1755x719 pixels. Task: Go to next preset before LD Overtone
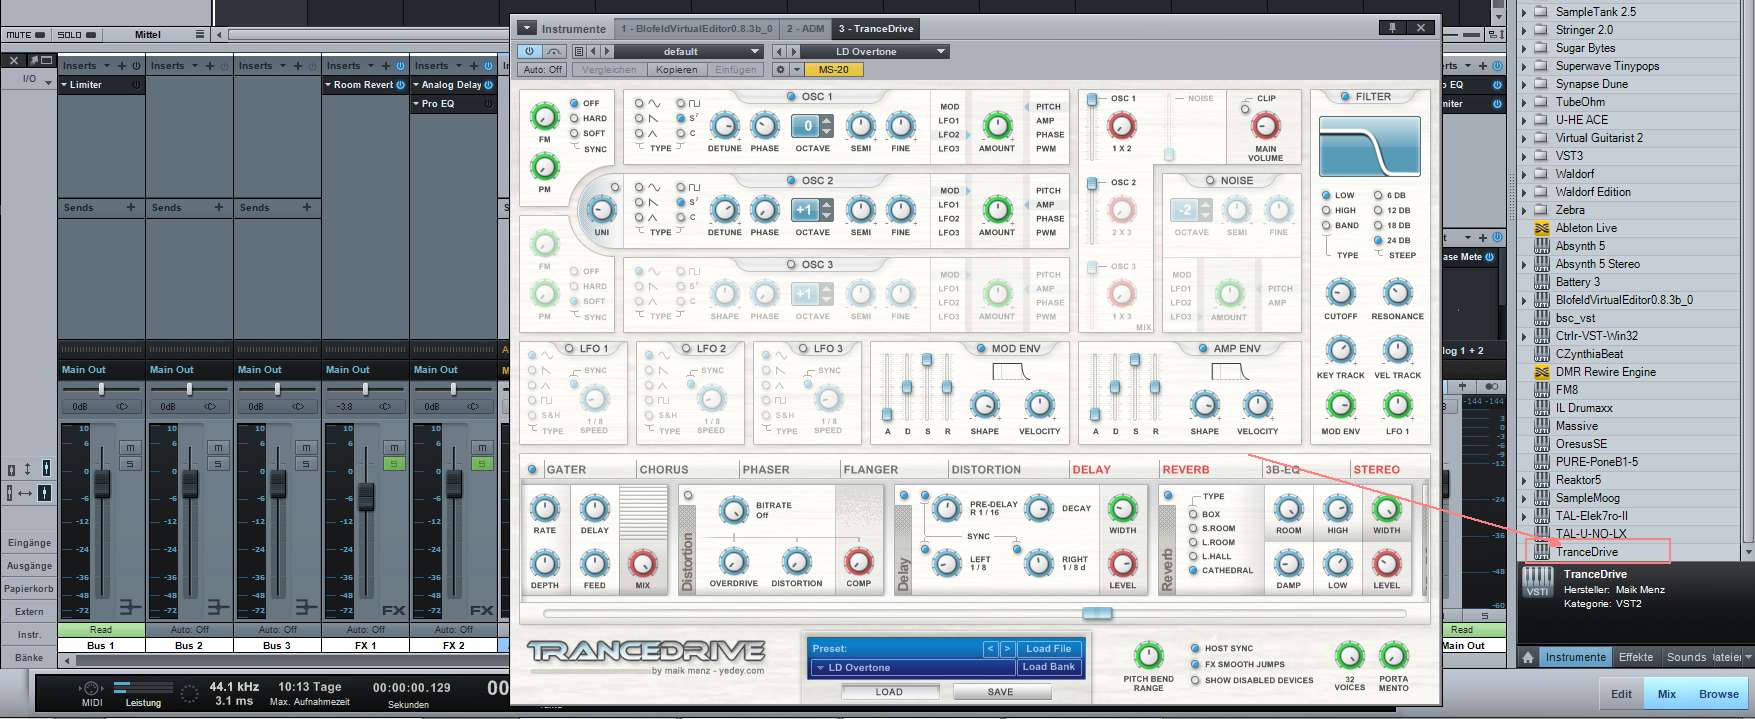794,51
